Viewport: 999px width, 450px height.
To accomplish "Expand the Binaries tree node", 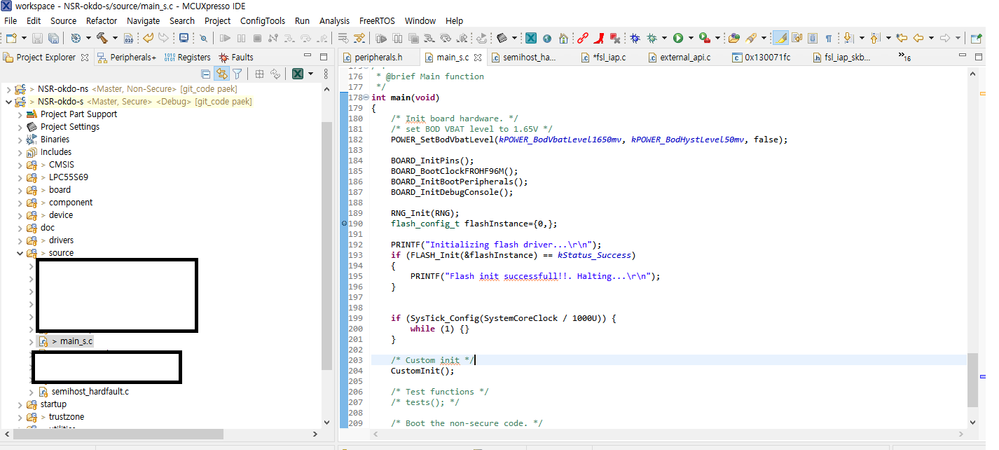I will [x=20, y=140].
